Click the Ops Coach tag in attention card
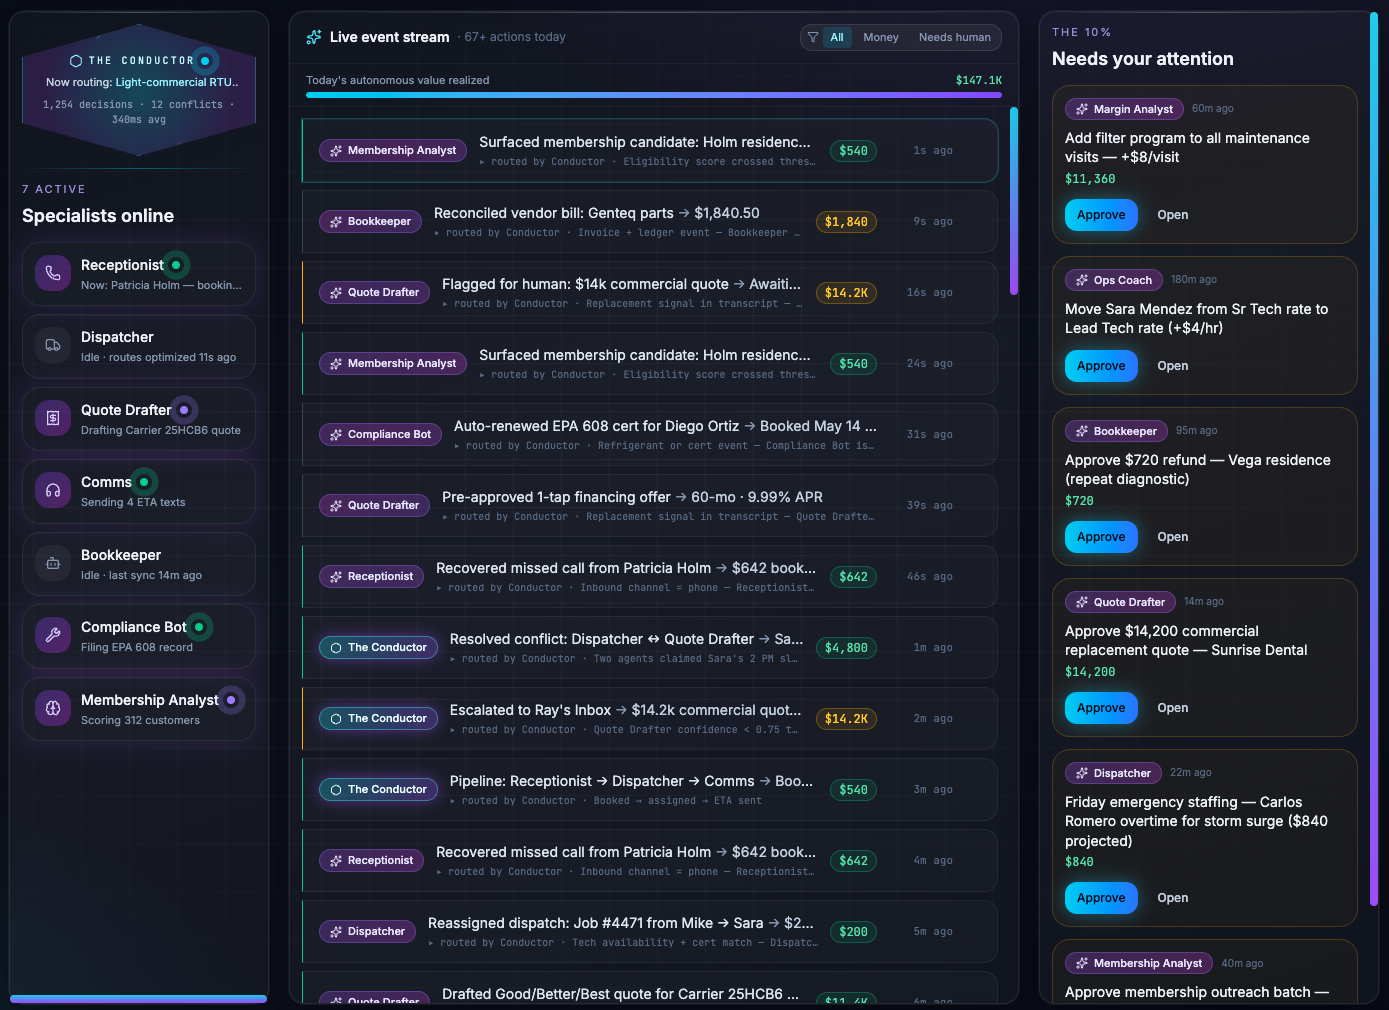Viewport: 1389px width, 1010px height. (1113, 280)
